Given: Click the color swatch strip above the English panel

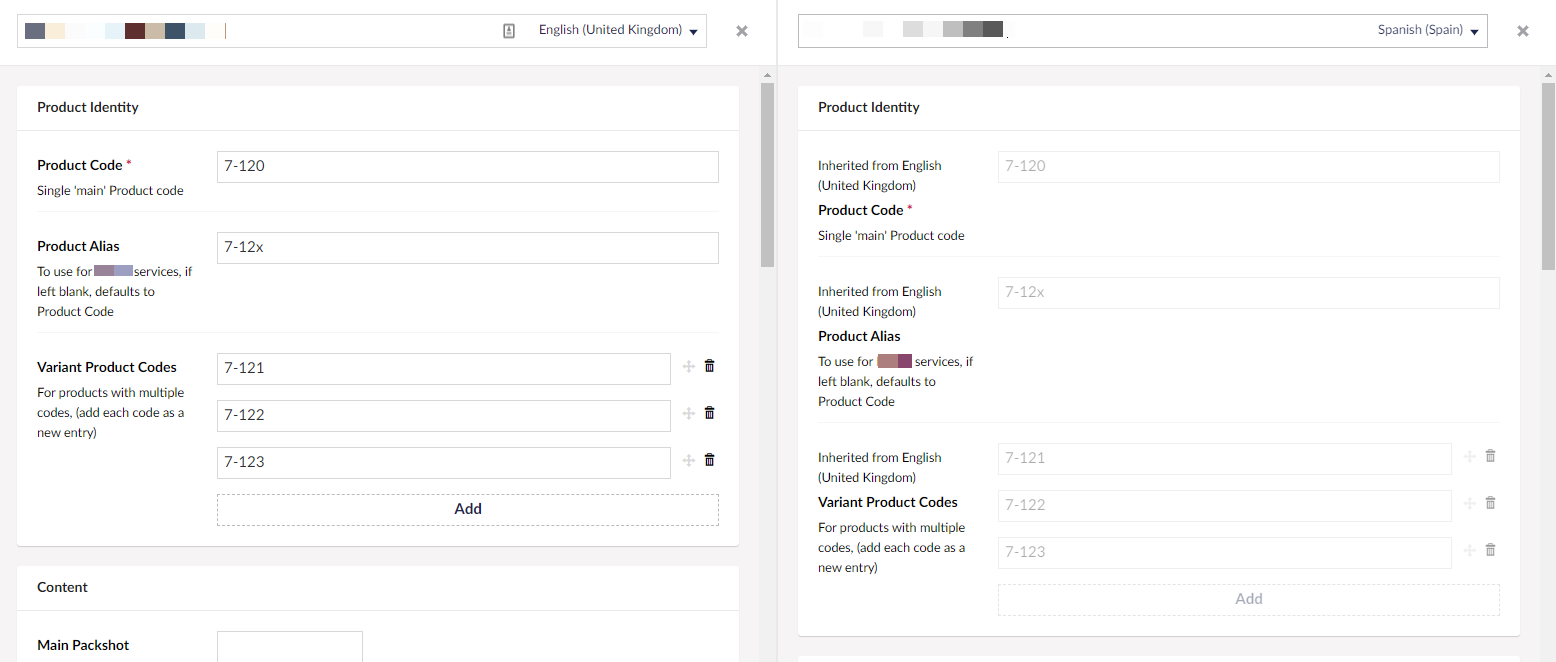Looking at the screenshot, I should pos(120,30).
